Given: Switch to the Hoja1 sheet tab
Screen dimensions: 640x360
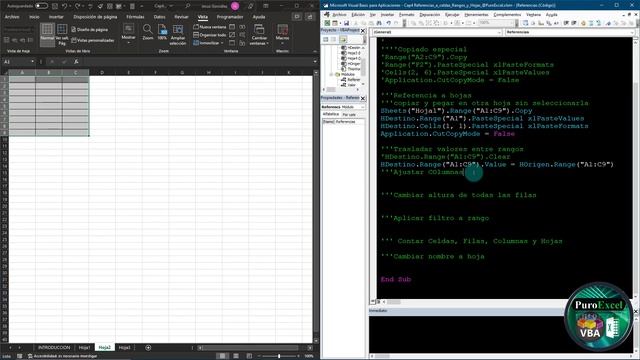Looking at the screenshot, I should pyautogui.click(x=84, y=347).
